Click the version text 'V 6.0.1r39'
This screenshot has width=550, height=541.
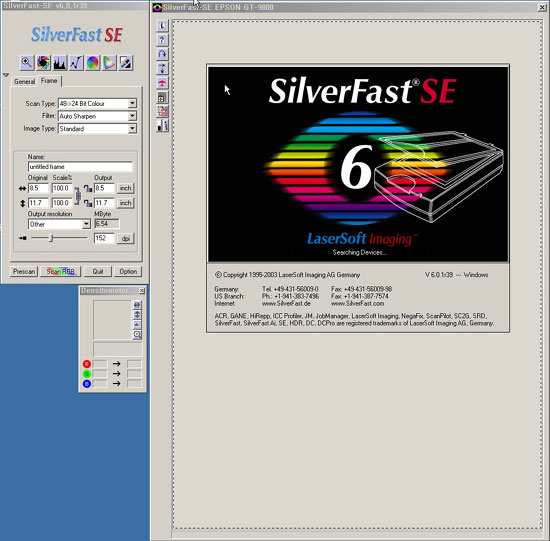439,275
